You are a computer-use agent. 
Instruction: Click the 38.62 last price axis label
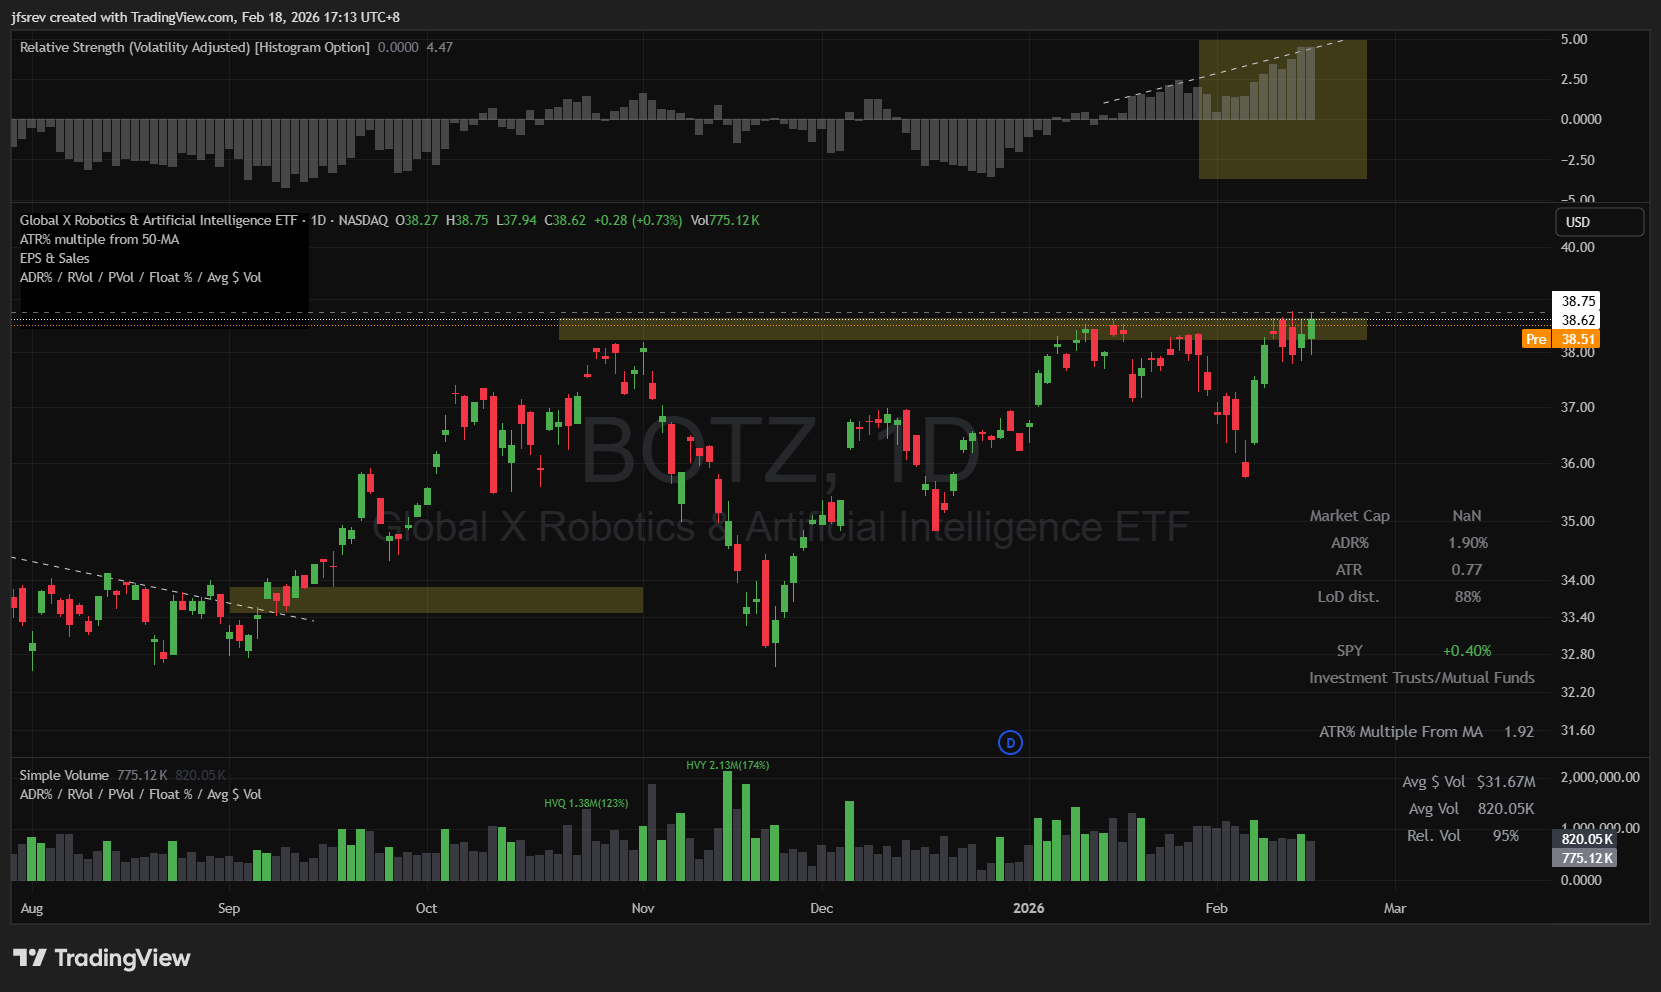(x=1578, y=320)
